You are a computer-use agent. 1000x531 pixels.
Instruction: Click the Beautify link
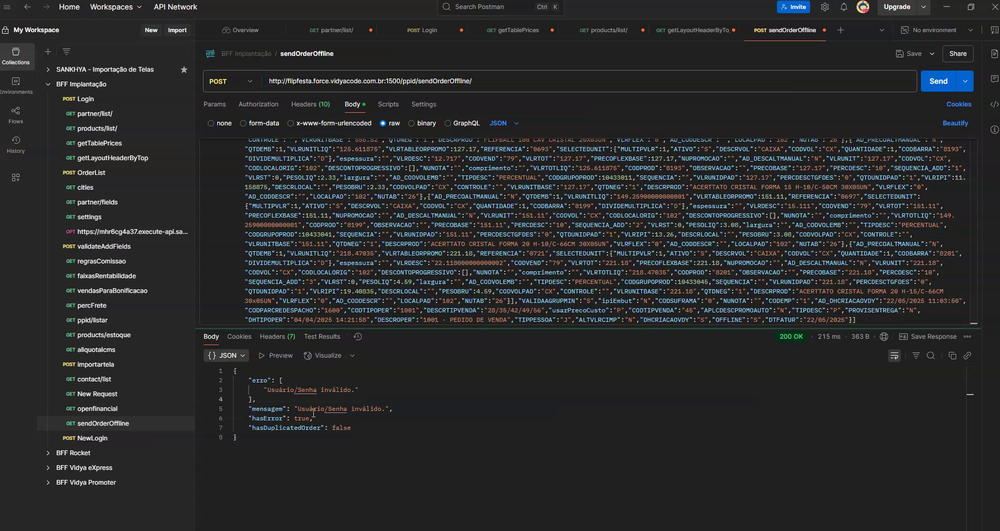coord(955,123)
